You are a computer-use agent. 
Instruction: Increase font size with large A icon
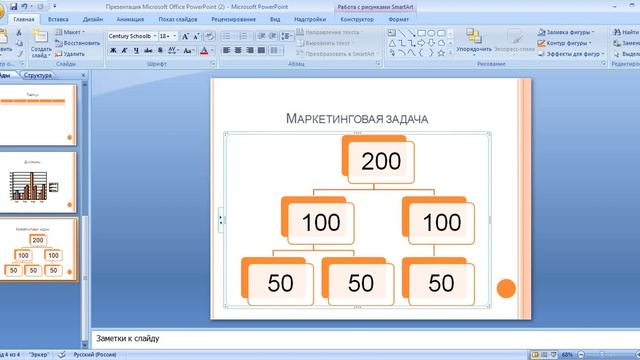185,36
